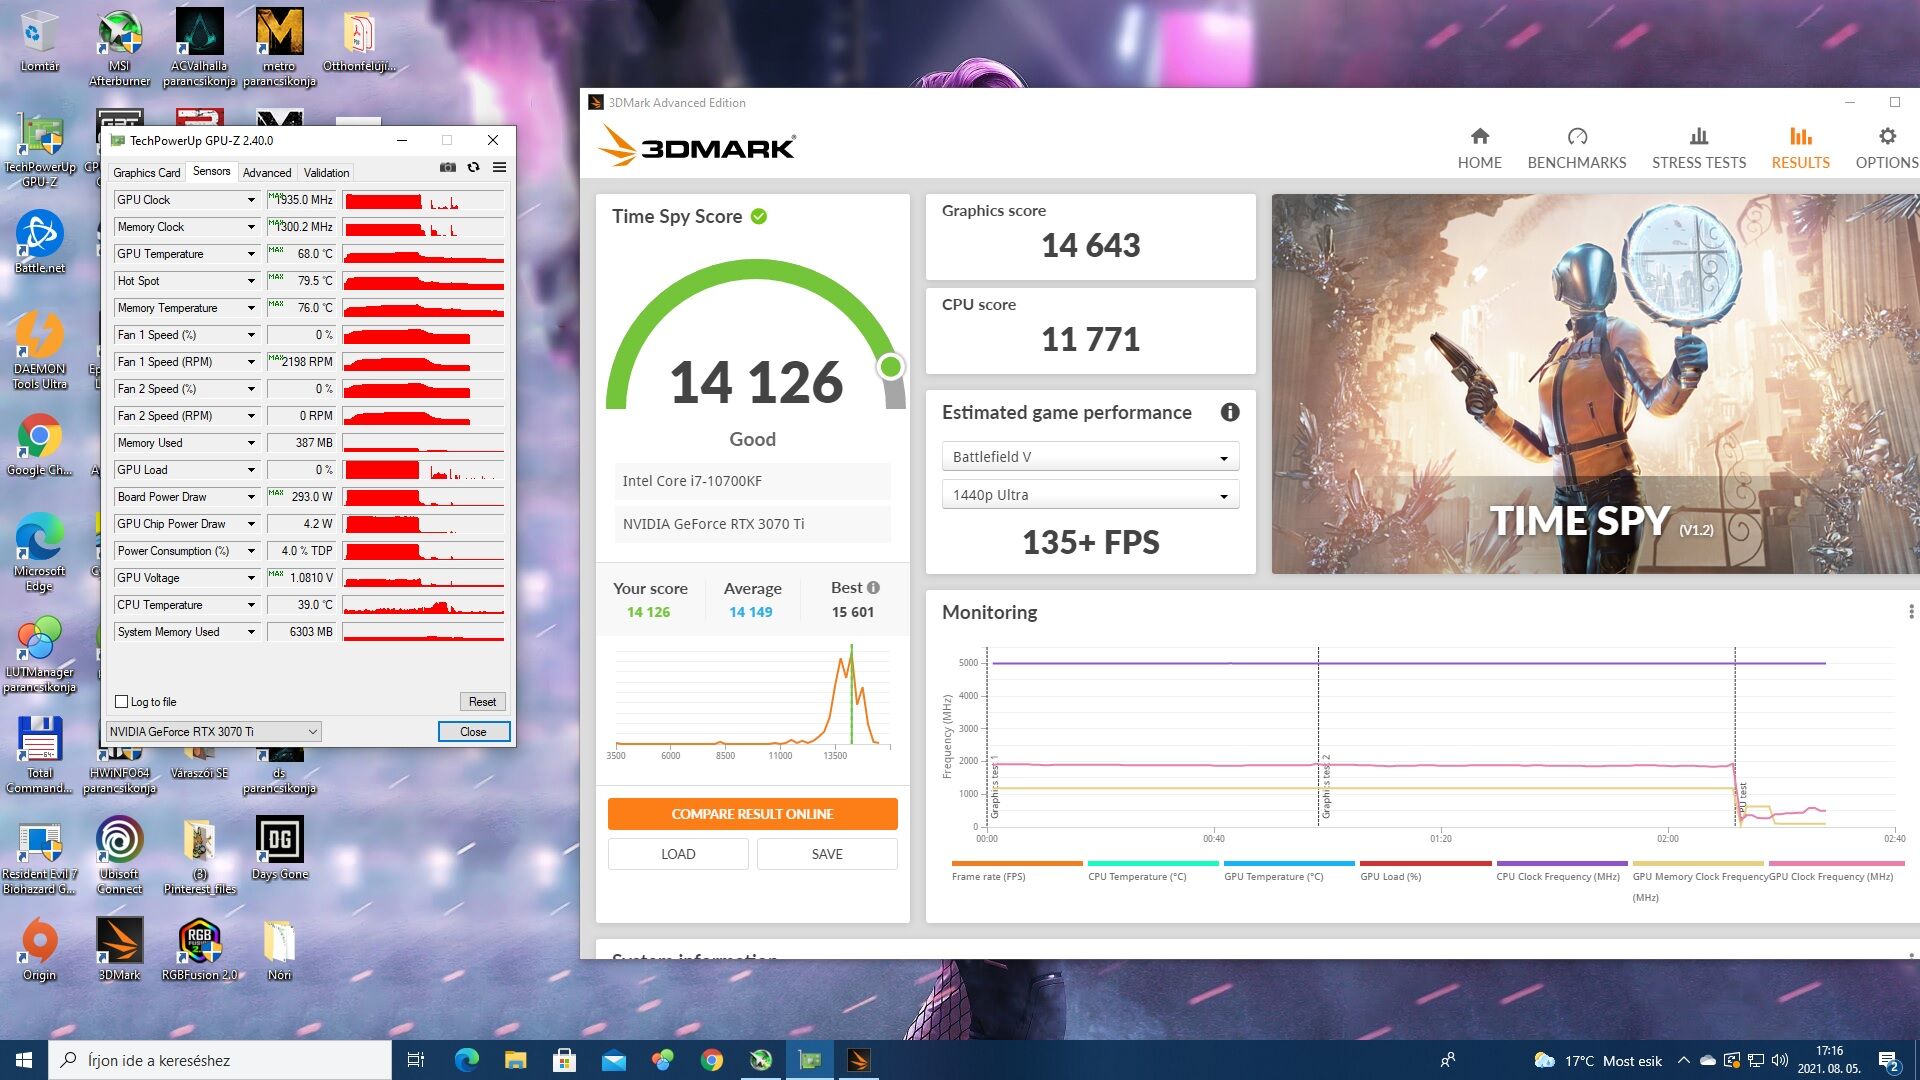The image size is (1920, 1080).
Task: Open Stress Tests section
Action: pos(1698,148)
